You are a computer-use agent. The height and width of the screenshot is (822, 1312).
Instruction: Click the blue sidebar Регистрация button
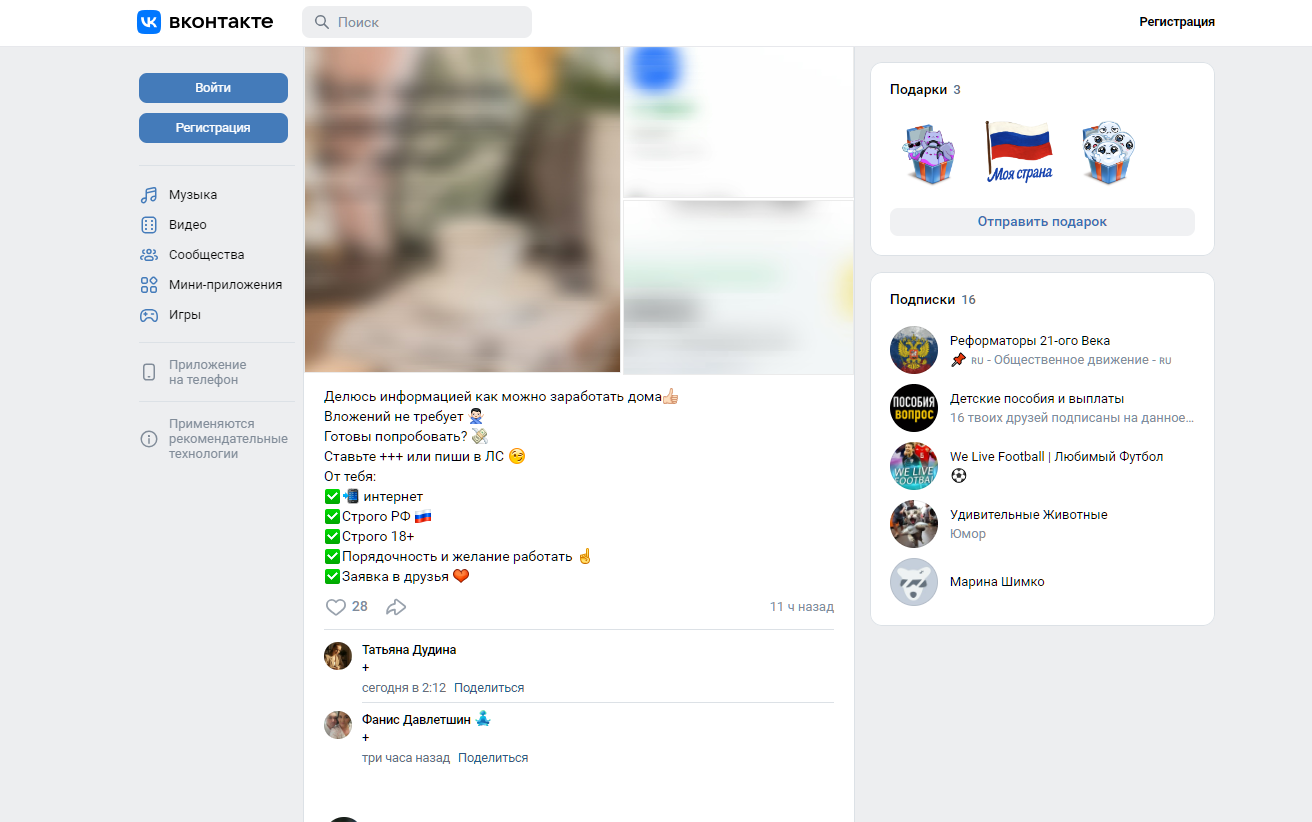click(213, 128)
